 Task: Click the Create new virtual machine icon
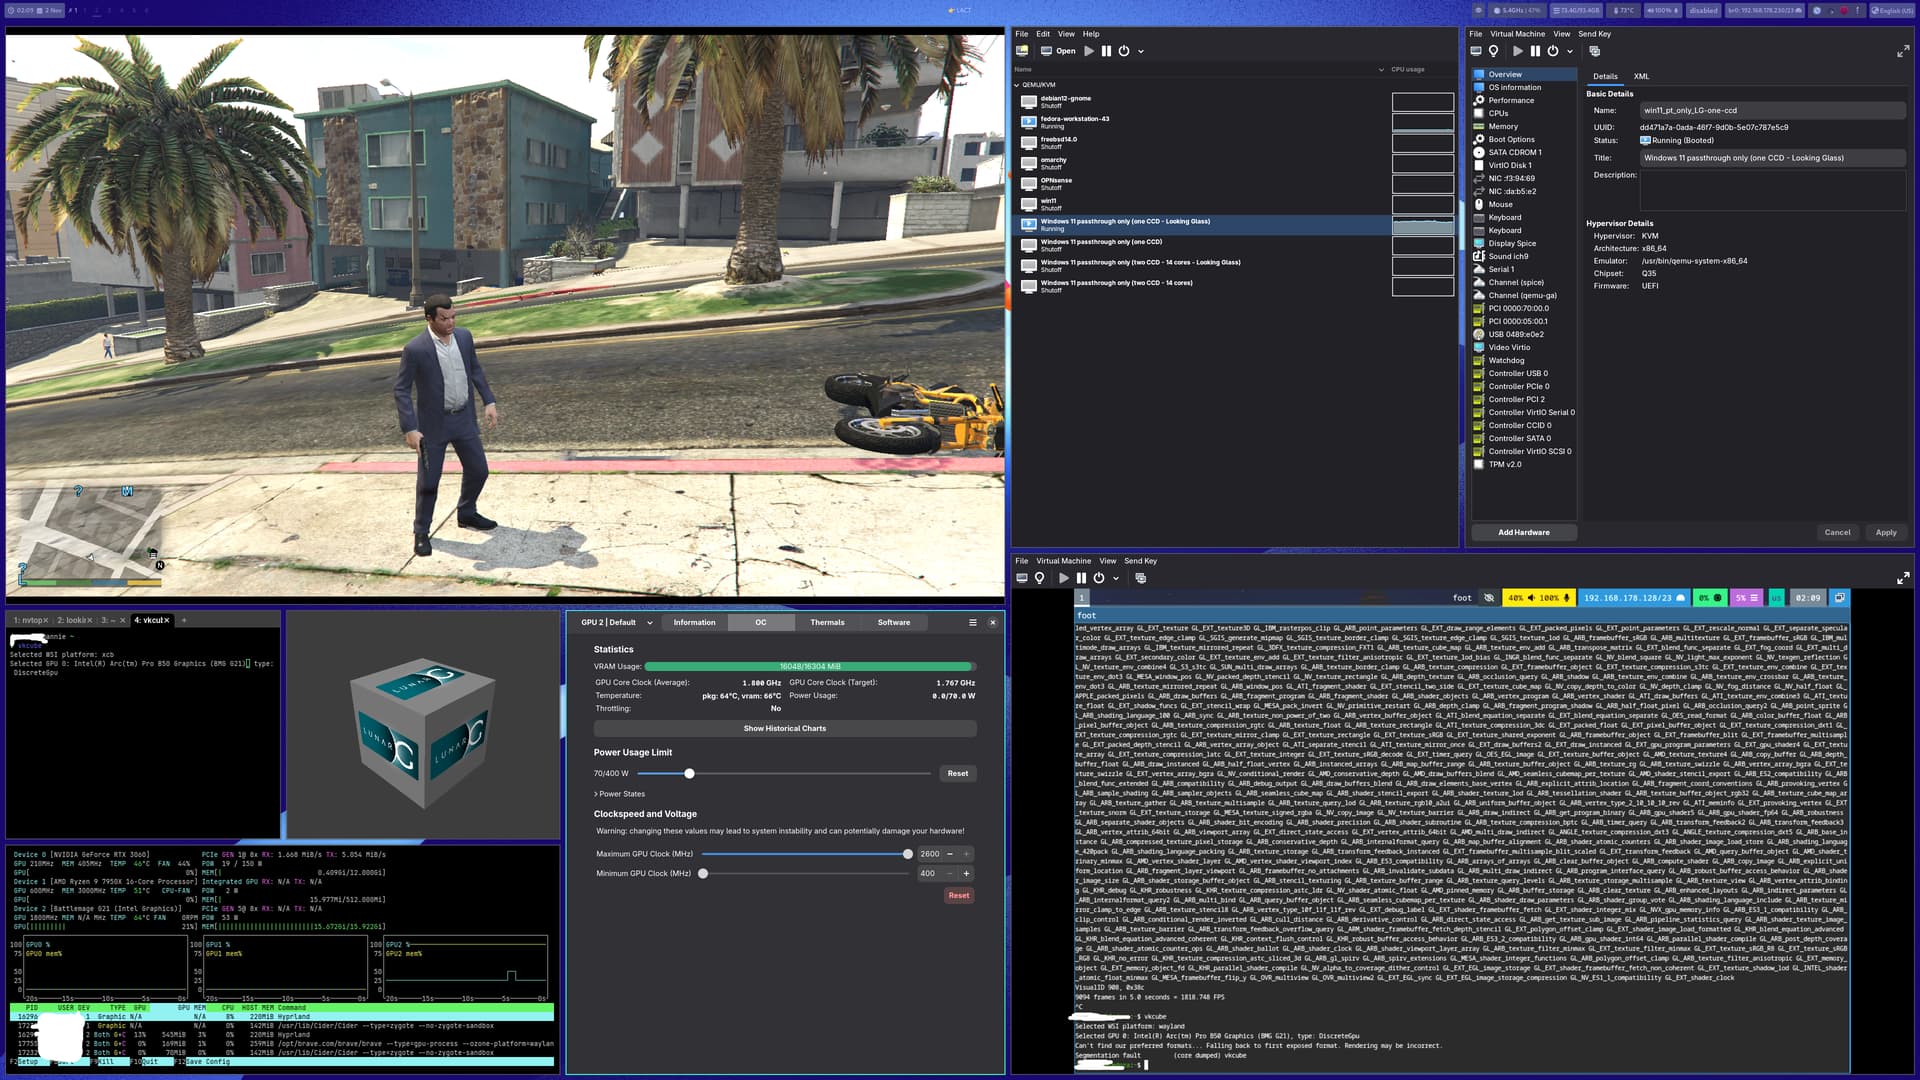tap(1022, 51)
